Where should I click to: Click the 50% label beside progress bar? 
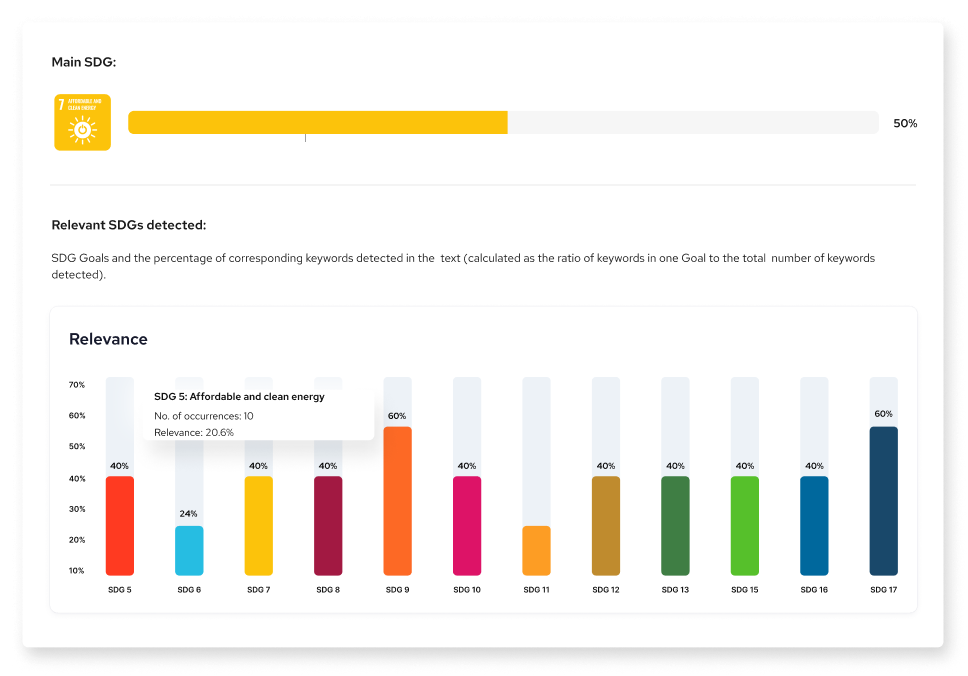(x=904, y=123)
